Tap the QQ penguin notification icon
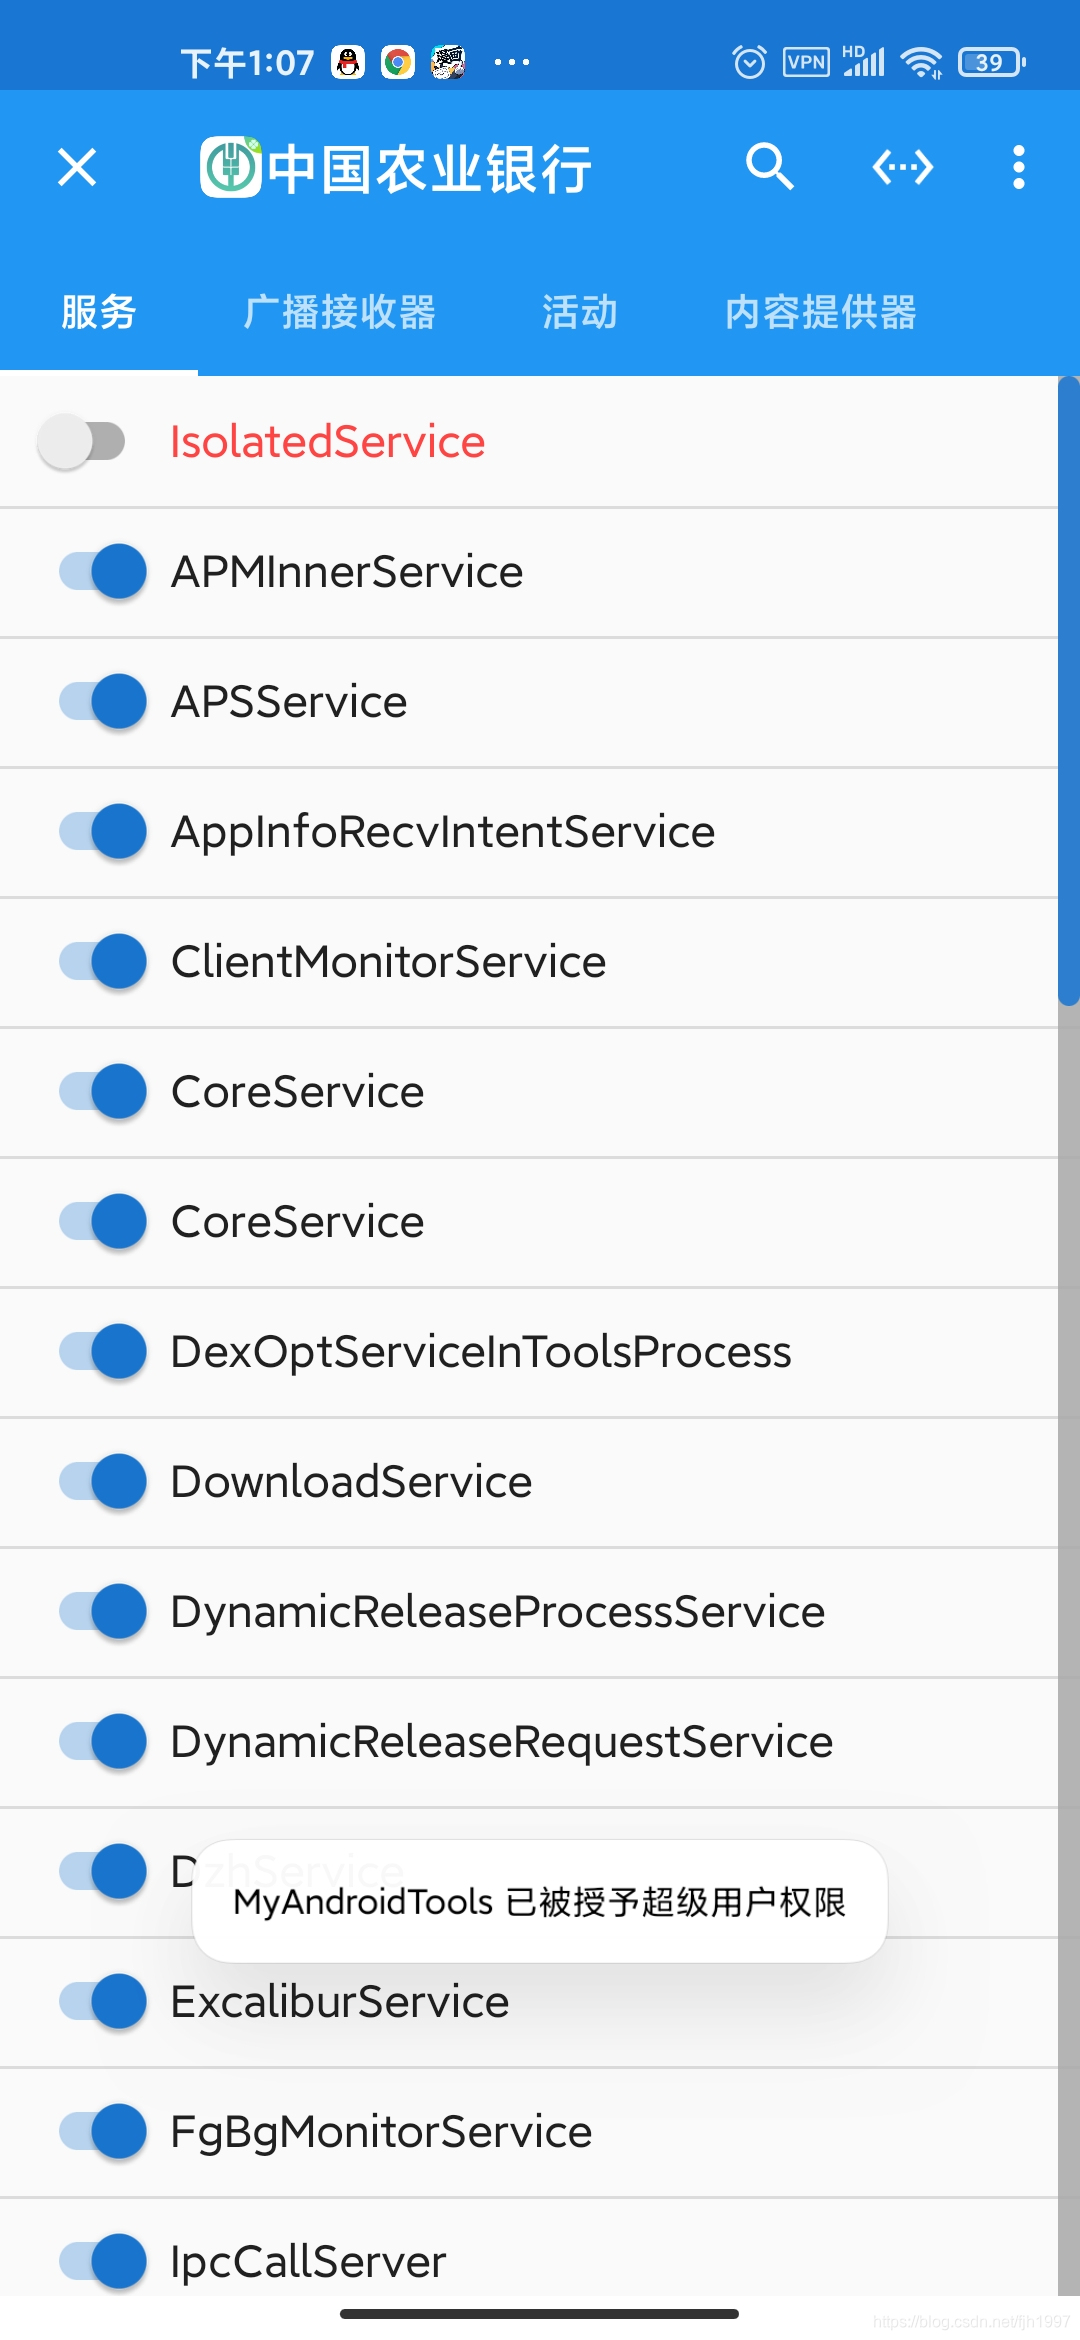 348,62
